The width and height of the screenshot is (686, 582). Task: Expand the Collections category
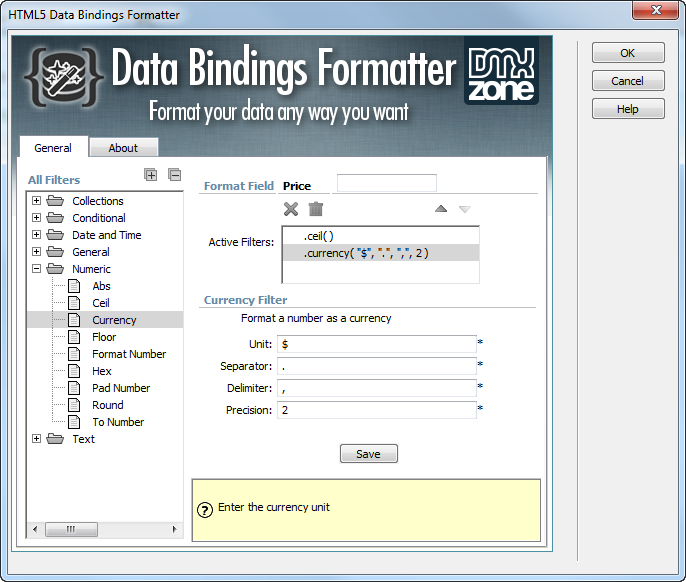(x=36, y=201)
